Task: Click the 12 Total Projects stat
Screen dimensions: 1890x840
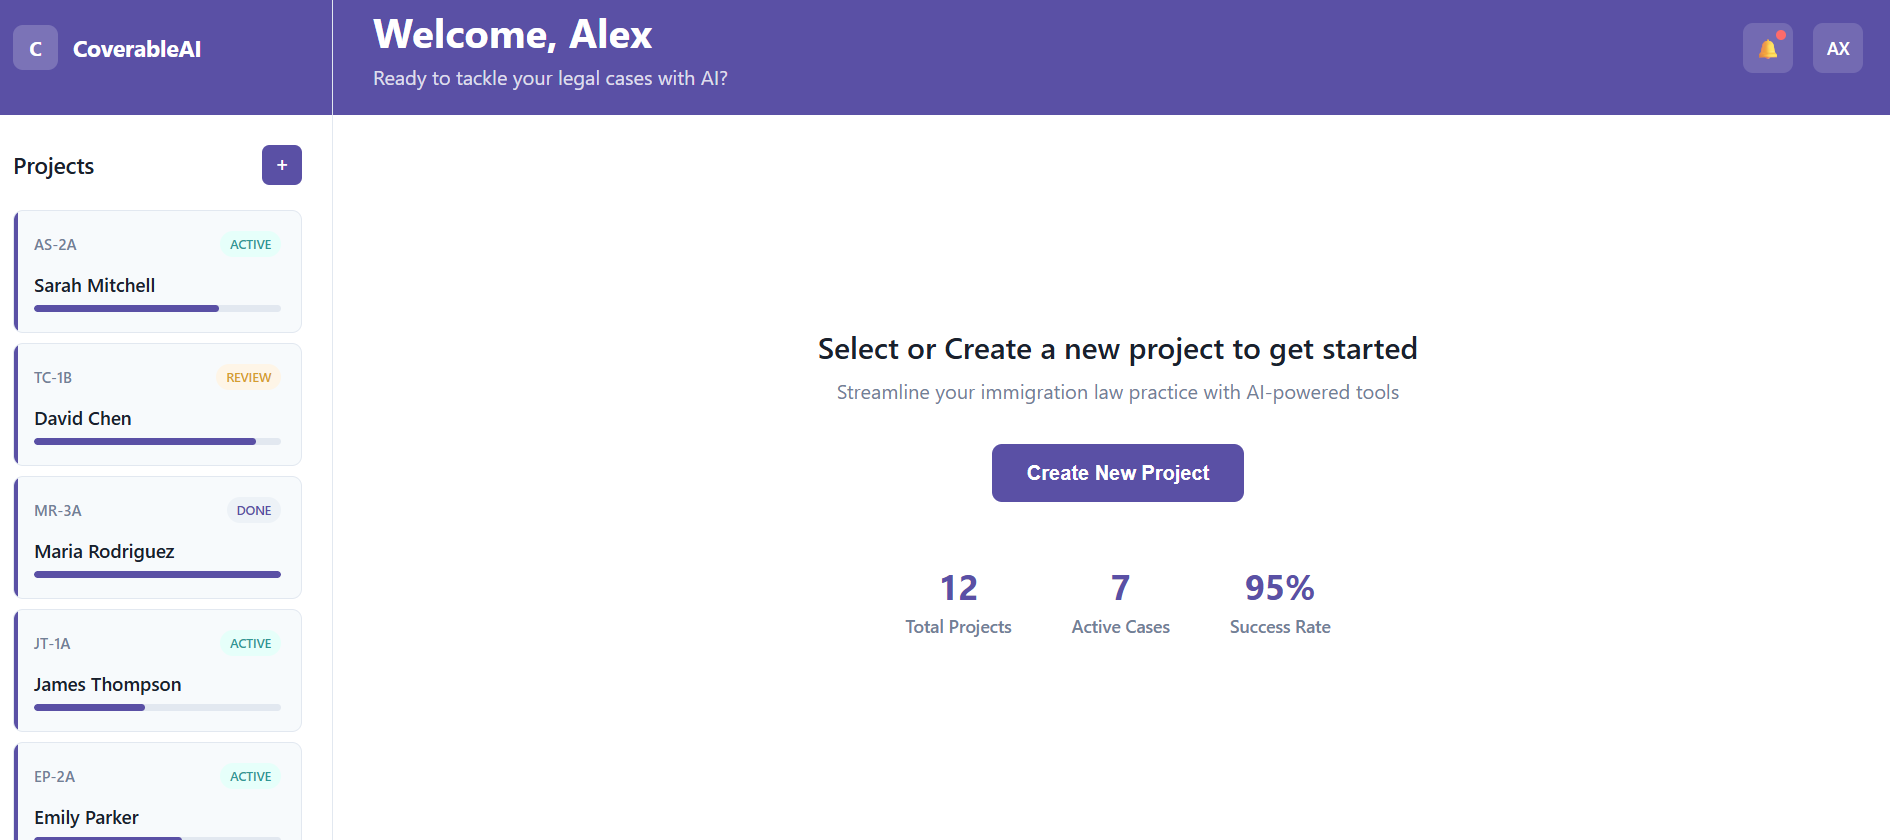Action: click(958, 603)
